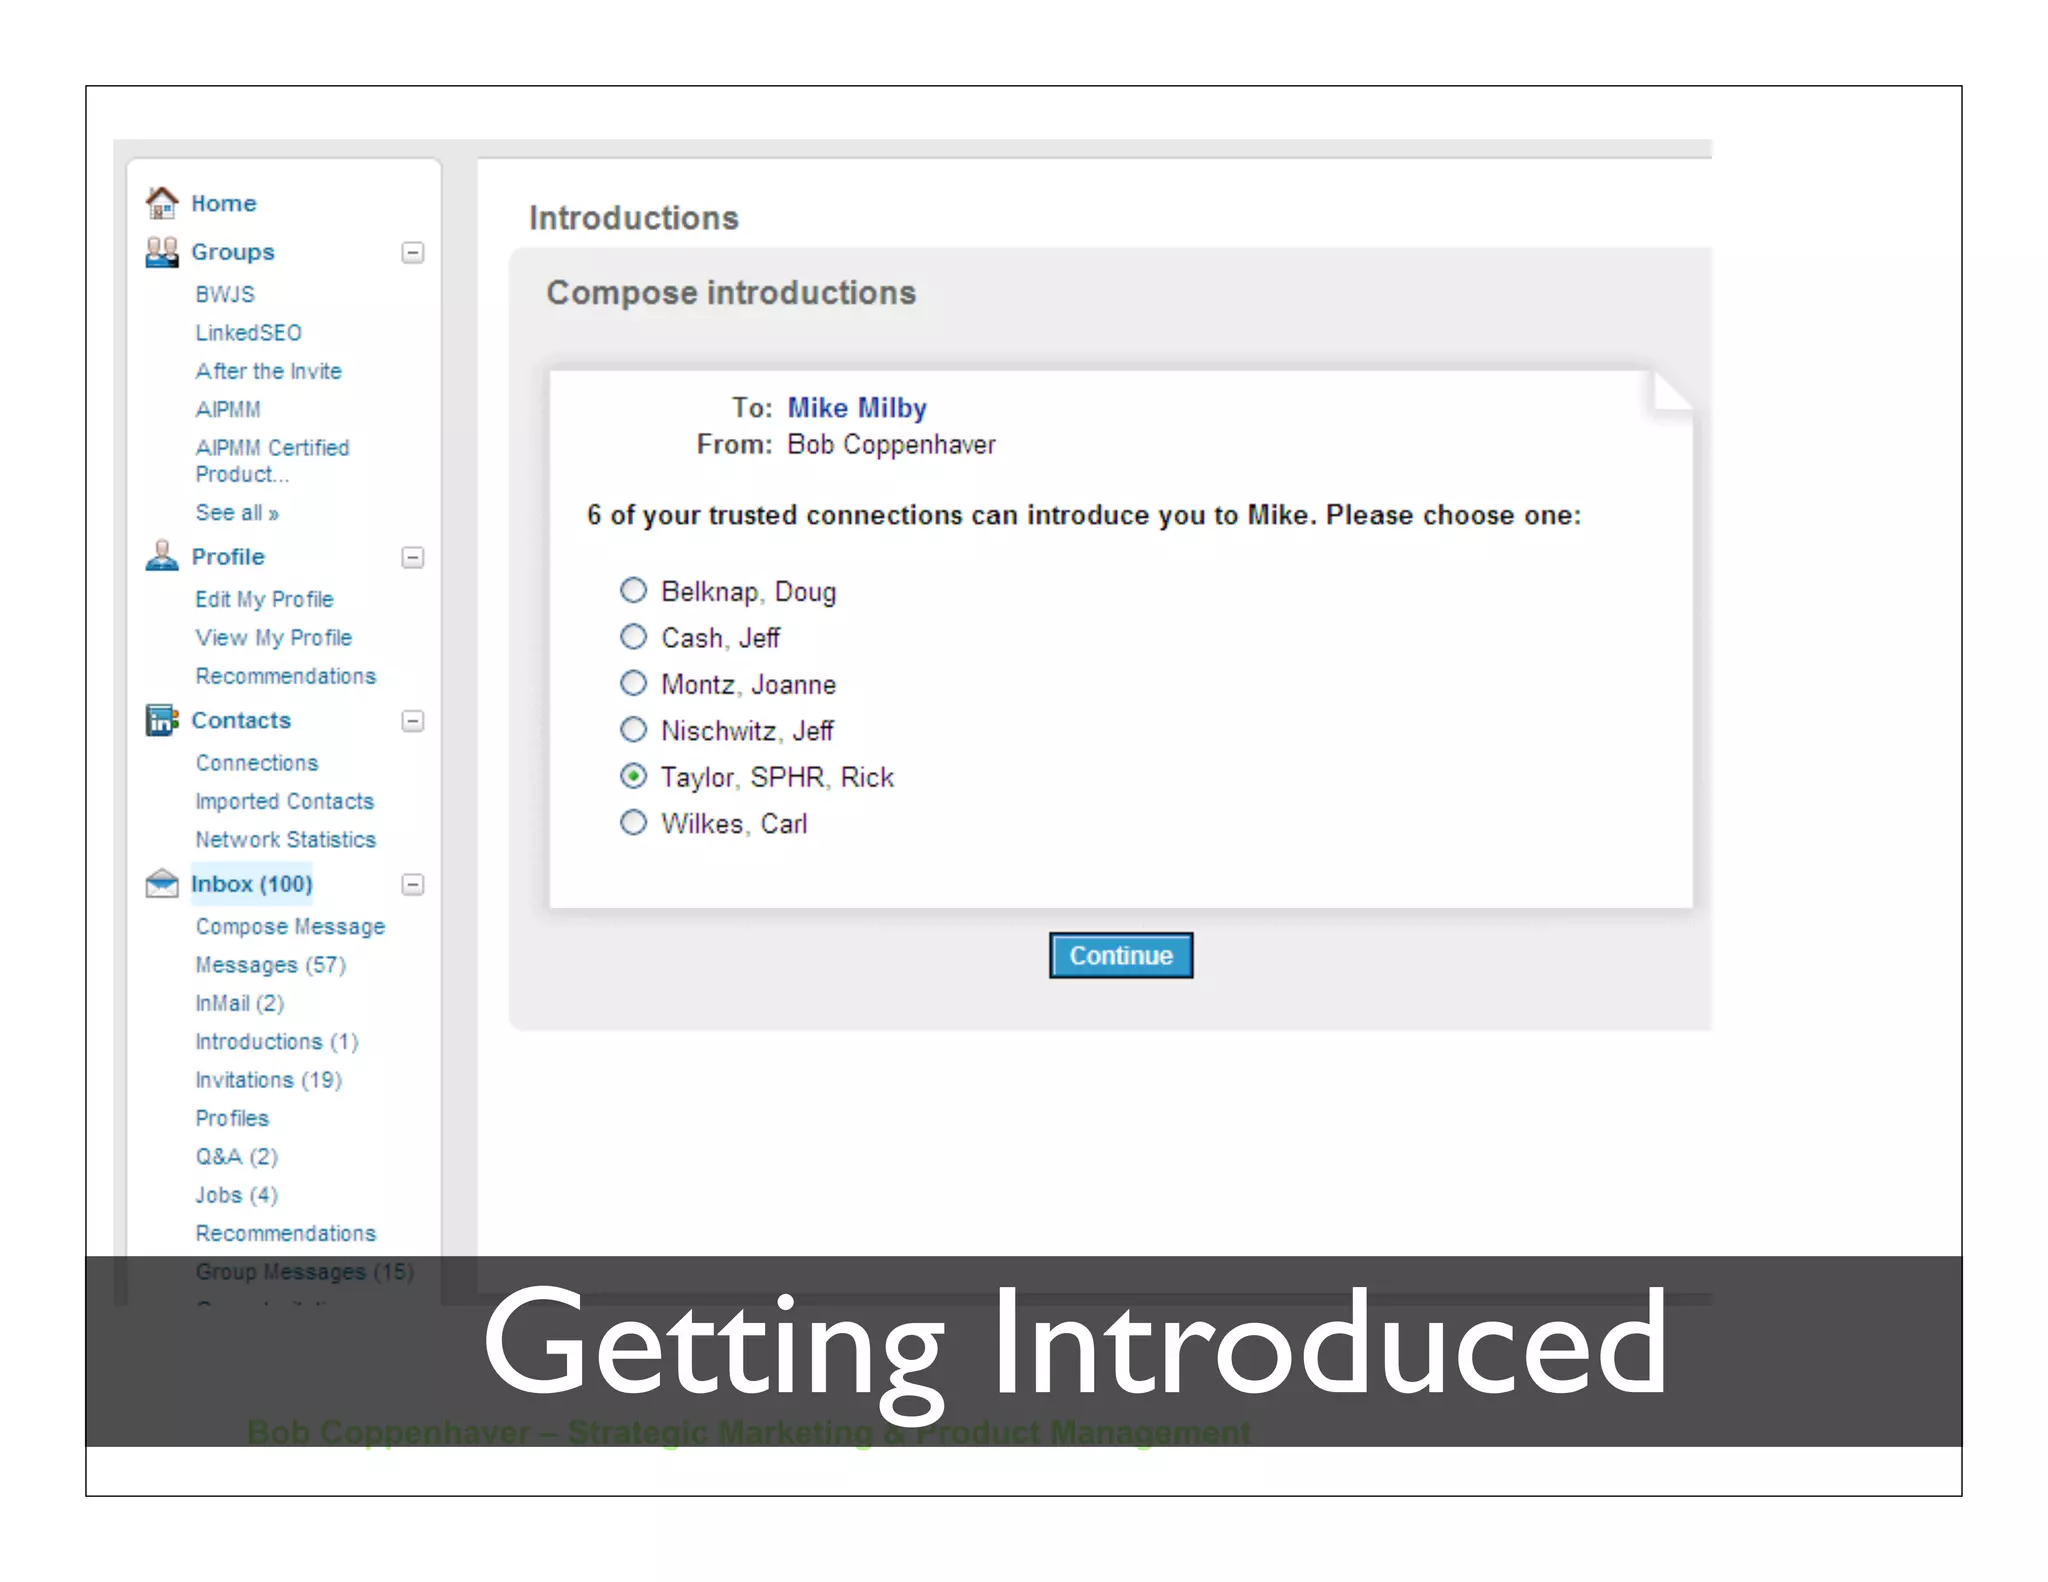Image resolution: width=2048 pixels, height=1582 pixels.
Task: Open Introductions (1)
Action: (x=277, y=1042)
